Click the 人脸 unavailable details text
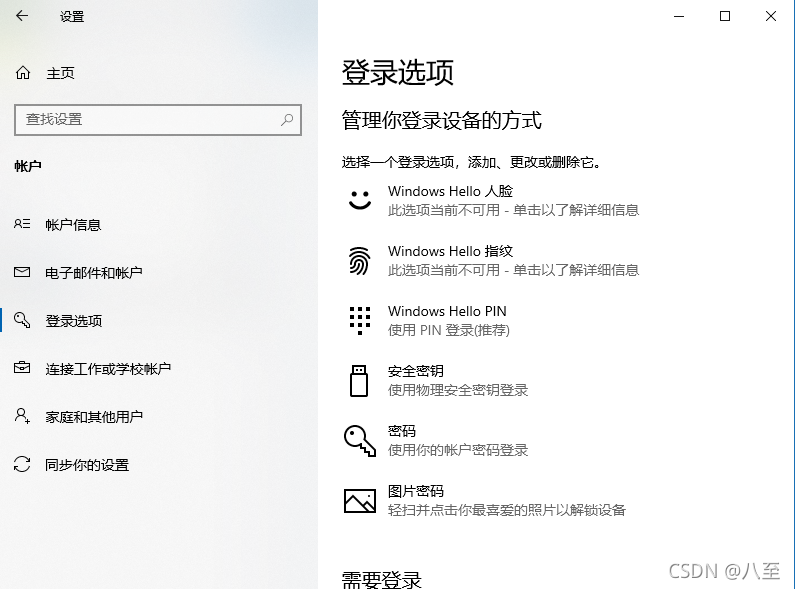The height and width of the screenshot is (589, 795). (x=513, y=210)
